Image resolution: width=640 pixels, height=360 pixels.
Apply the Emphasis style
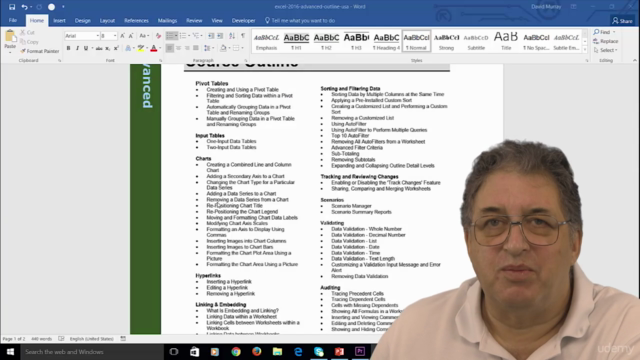click(266, 41)
